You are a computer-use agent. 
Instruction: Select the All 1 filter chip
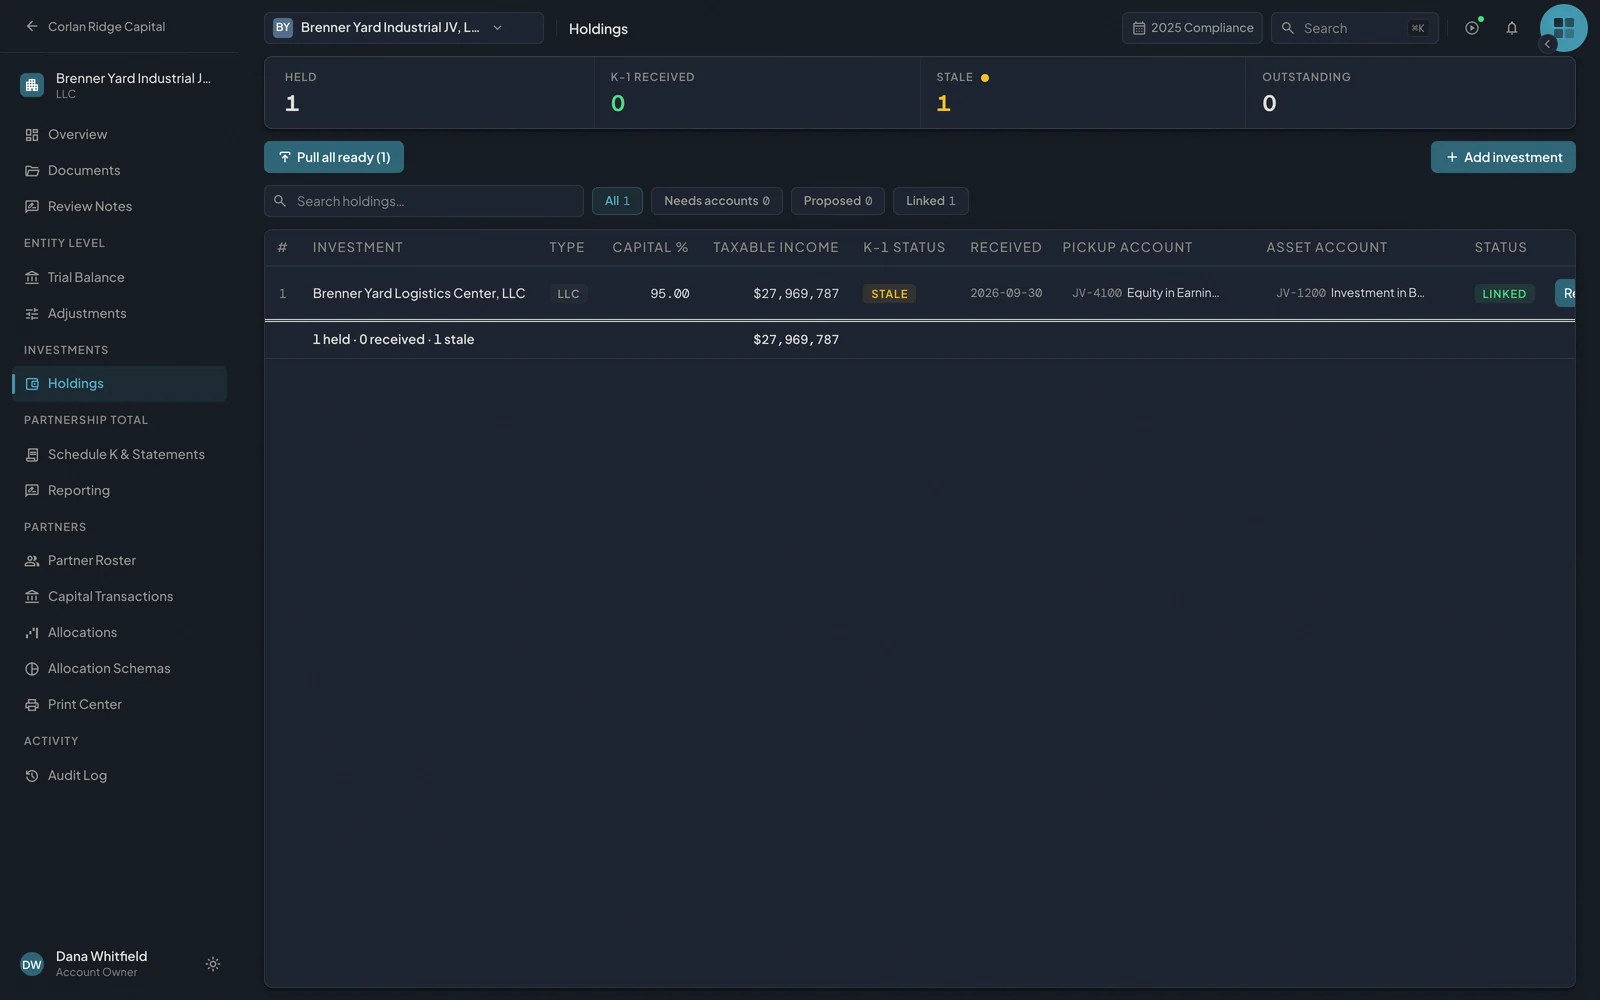(x=617, y=201)
